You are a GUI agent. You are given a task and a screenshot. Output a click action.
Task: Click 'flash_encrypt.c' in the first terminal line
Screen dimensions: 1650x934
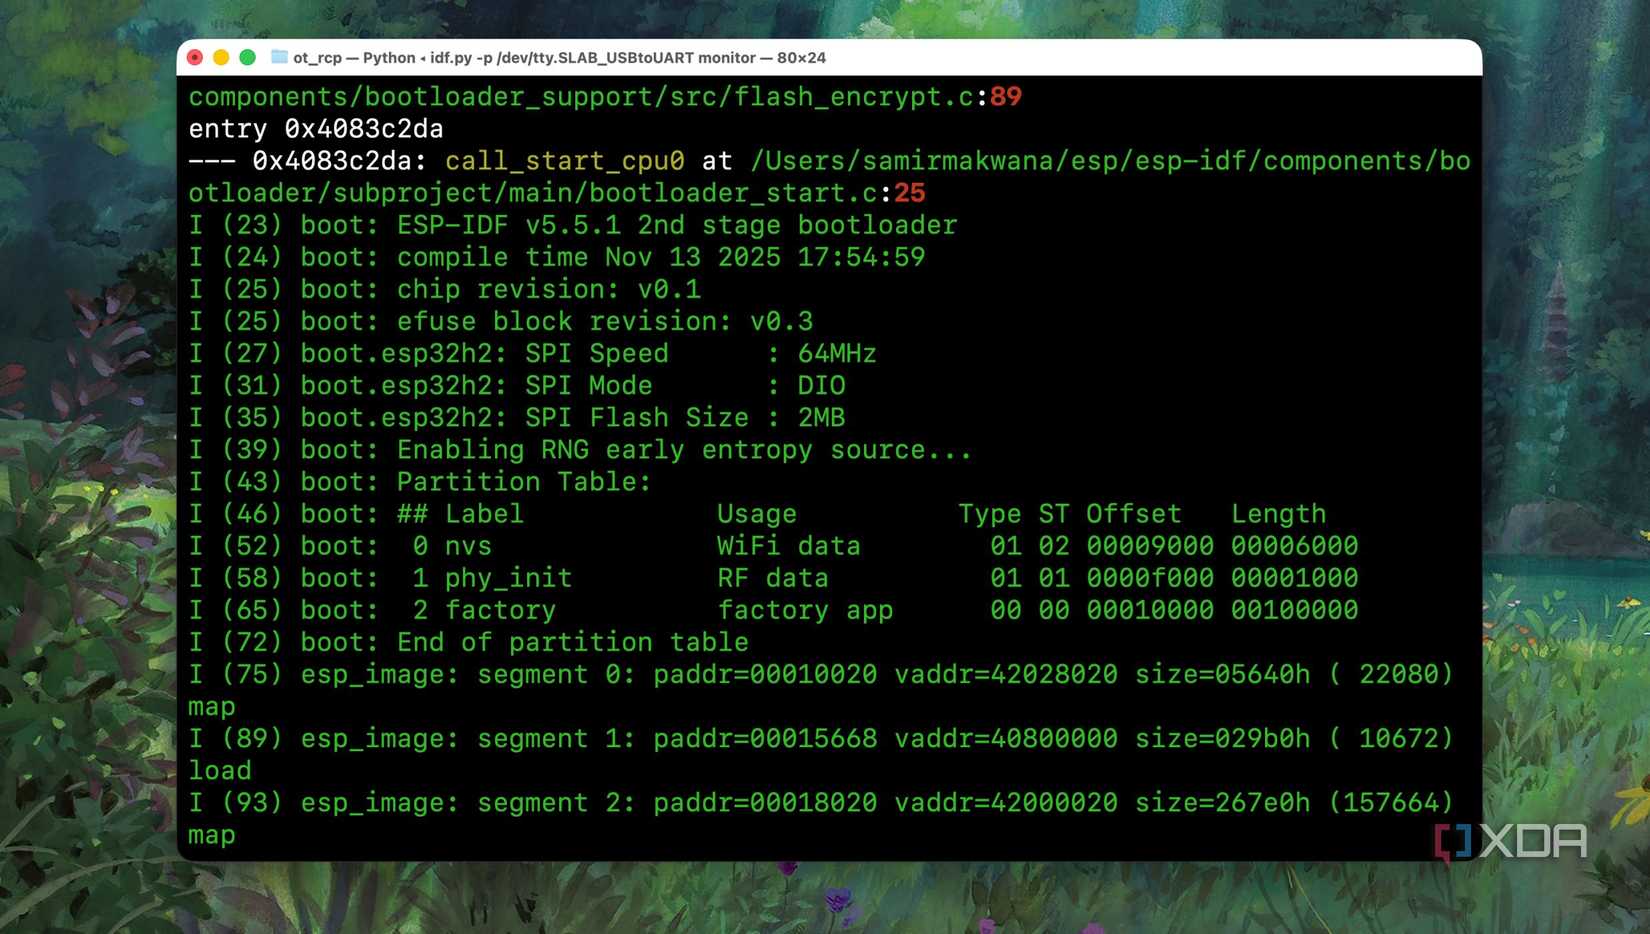(854, 97)
